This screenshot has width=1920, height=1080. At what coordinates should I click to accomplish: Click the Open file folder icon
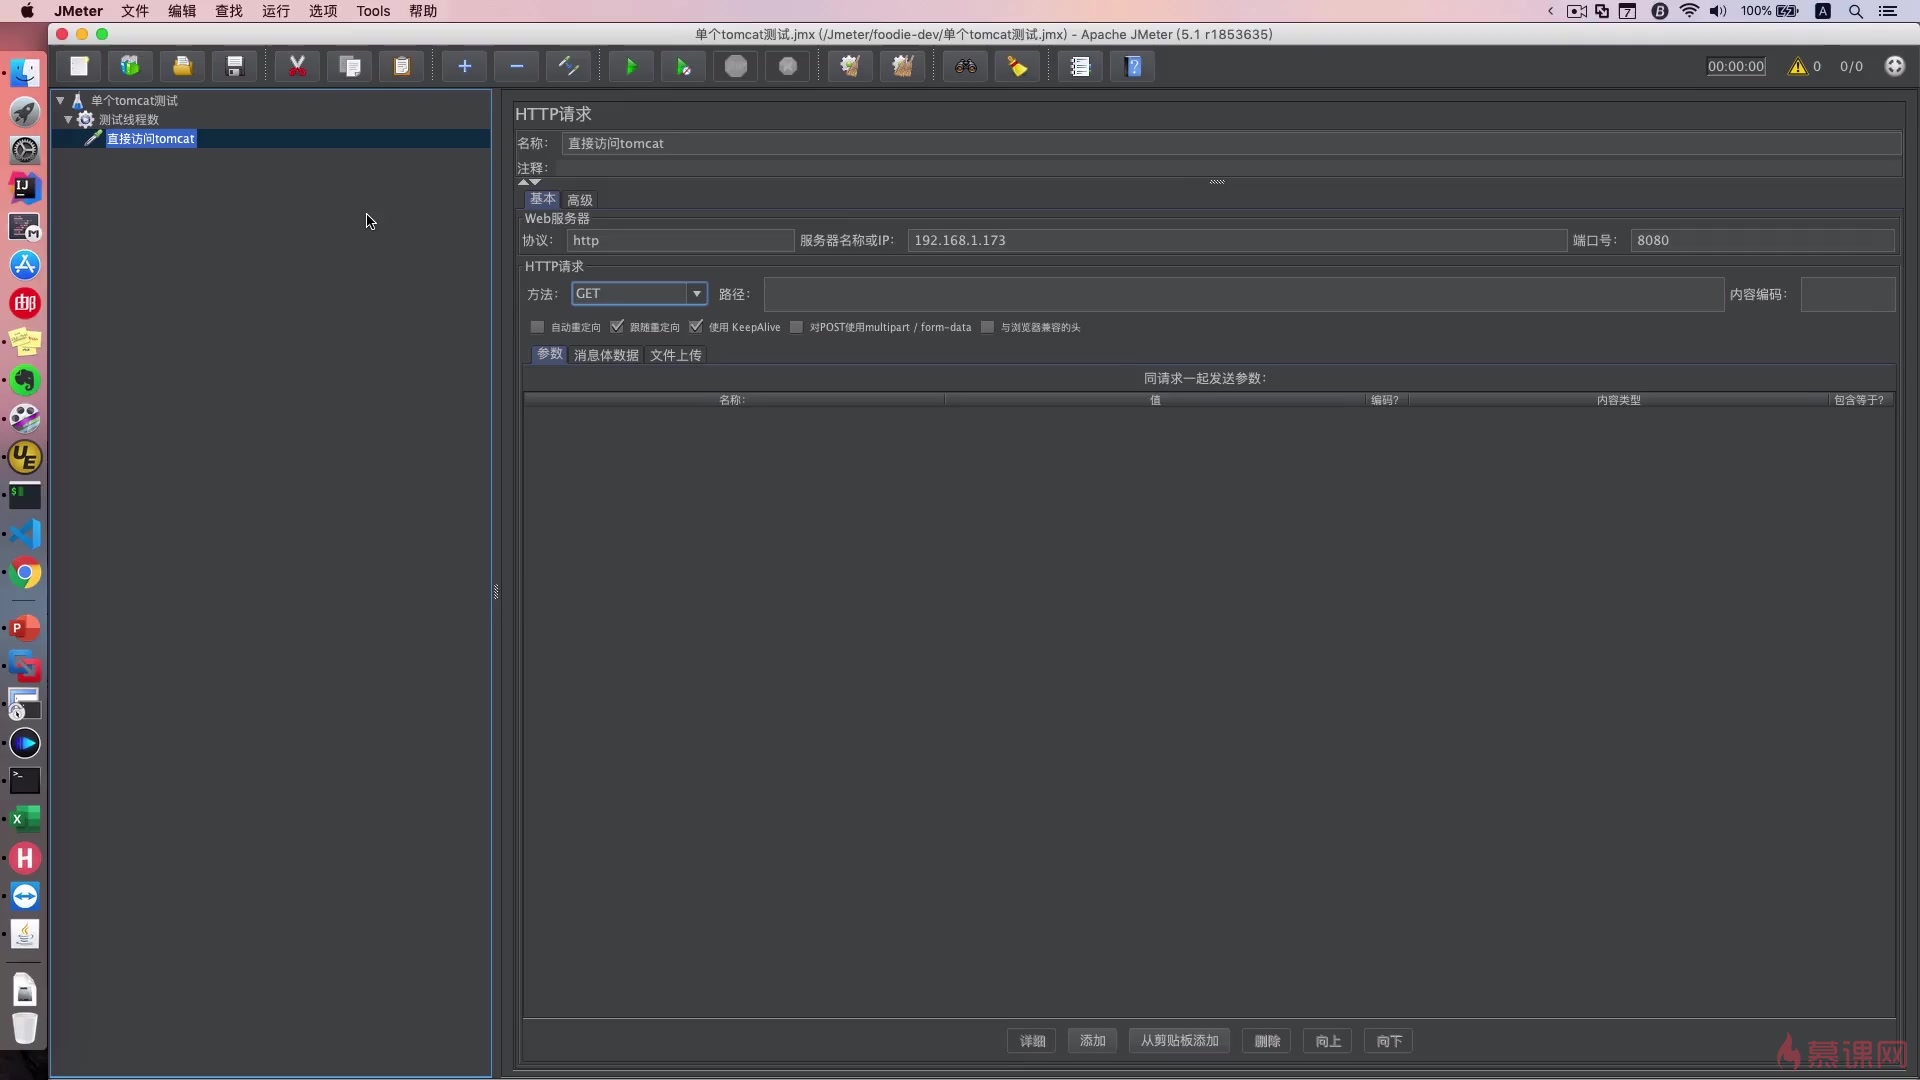click(x=182, y=66)
